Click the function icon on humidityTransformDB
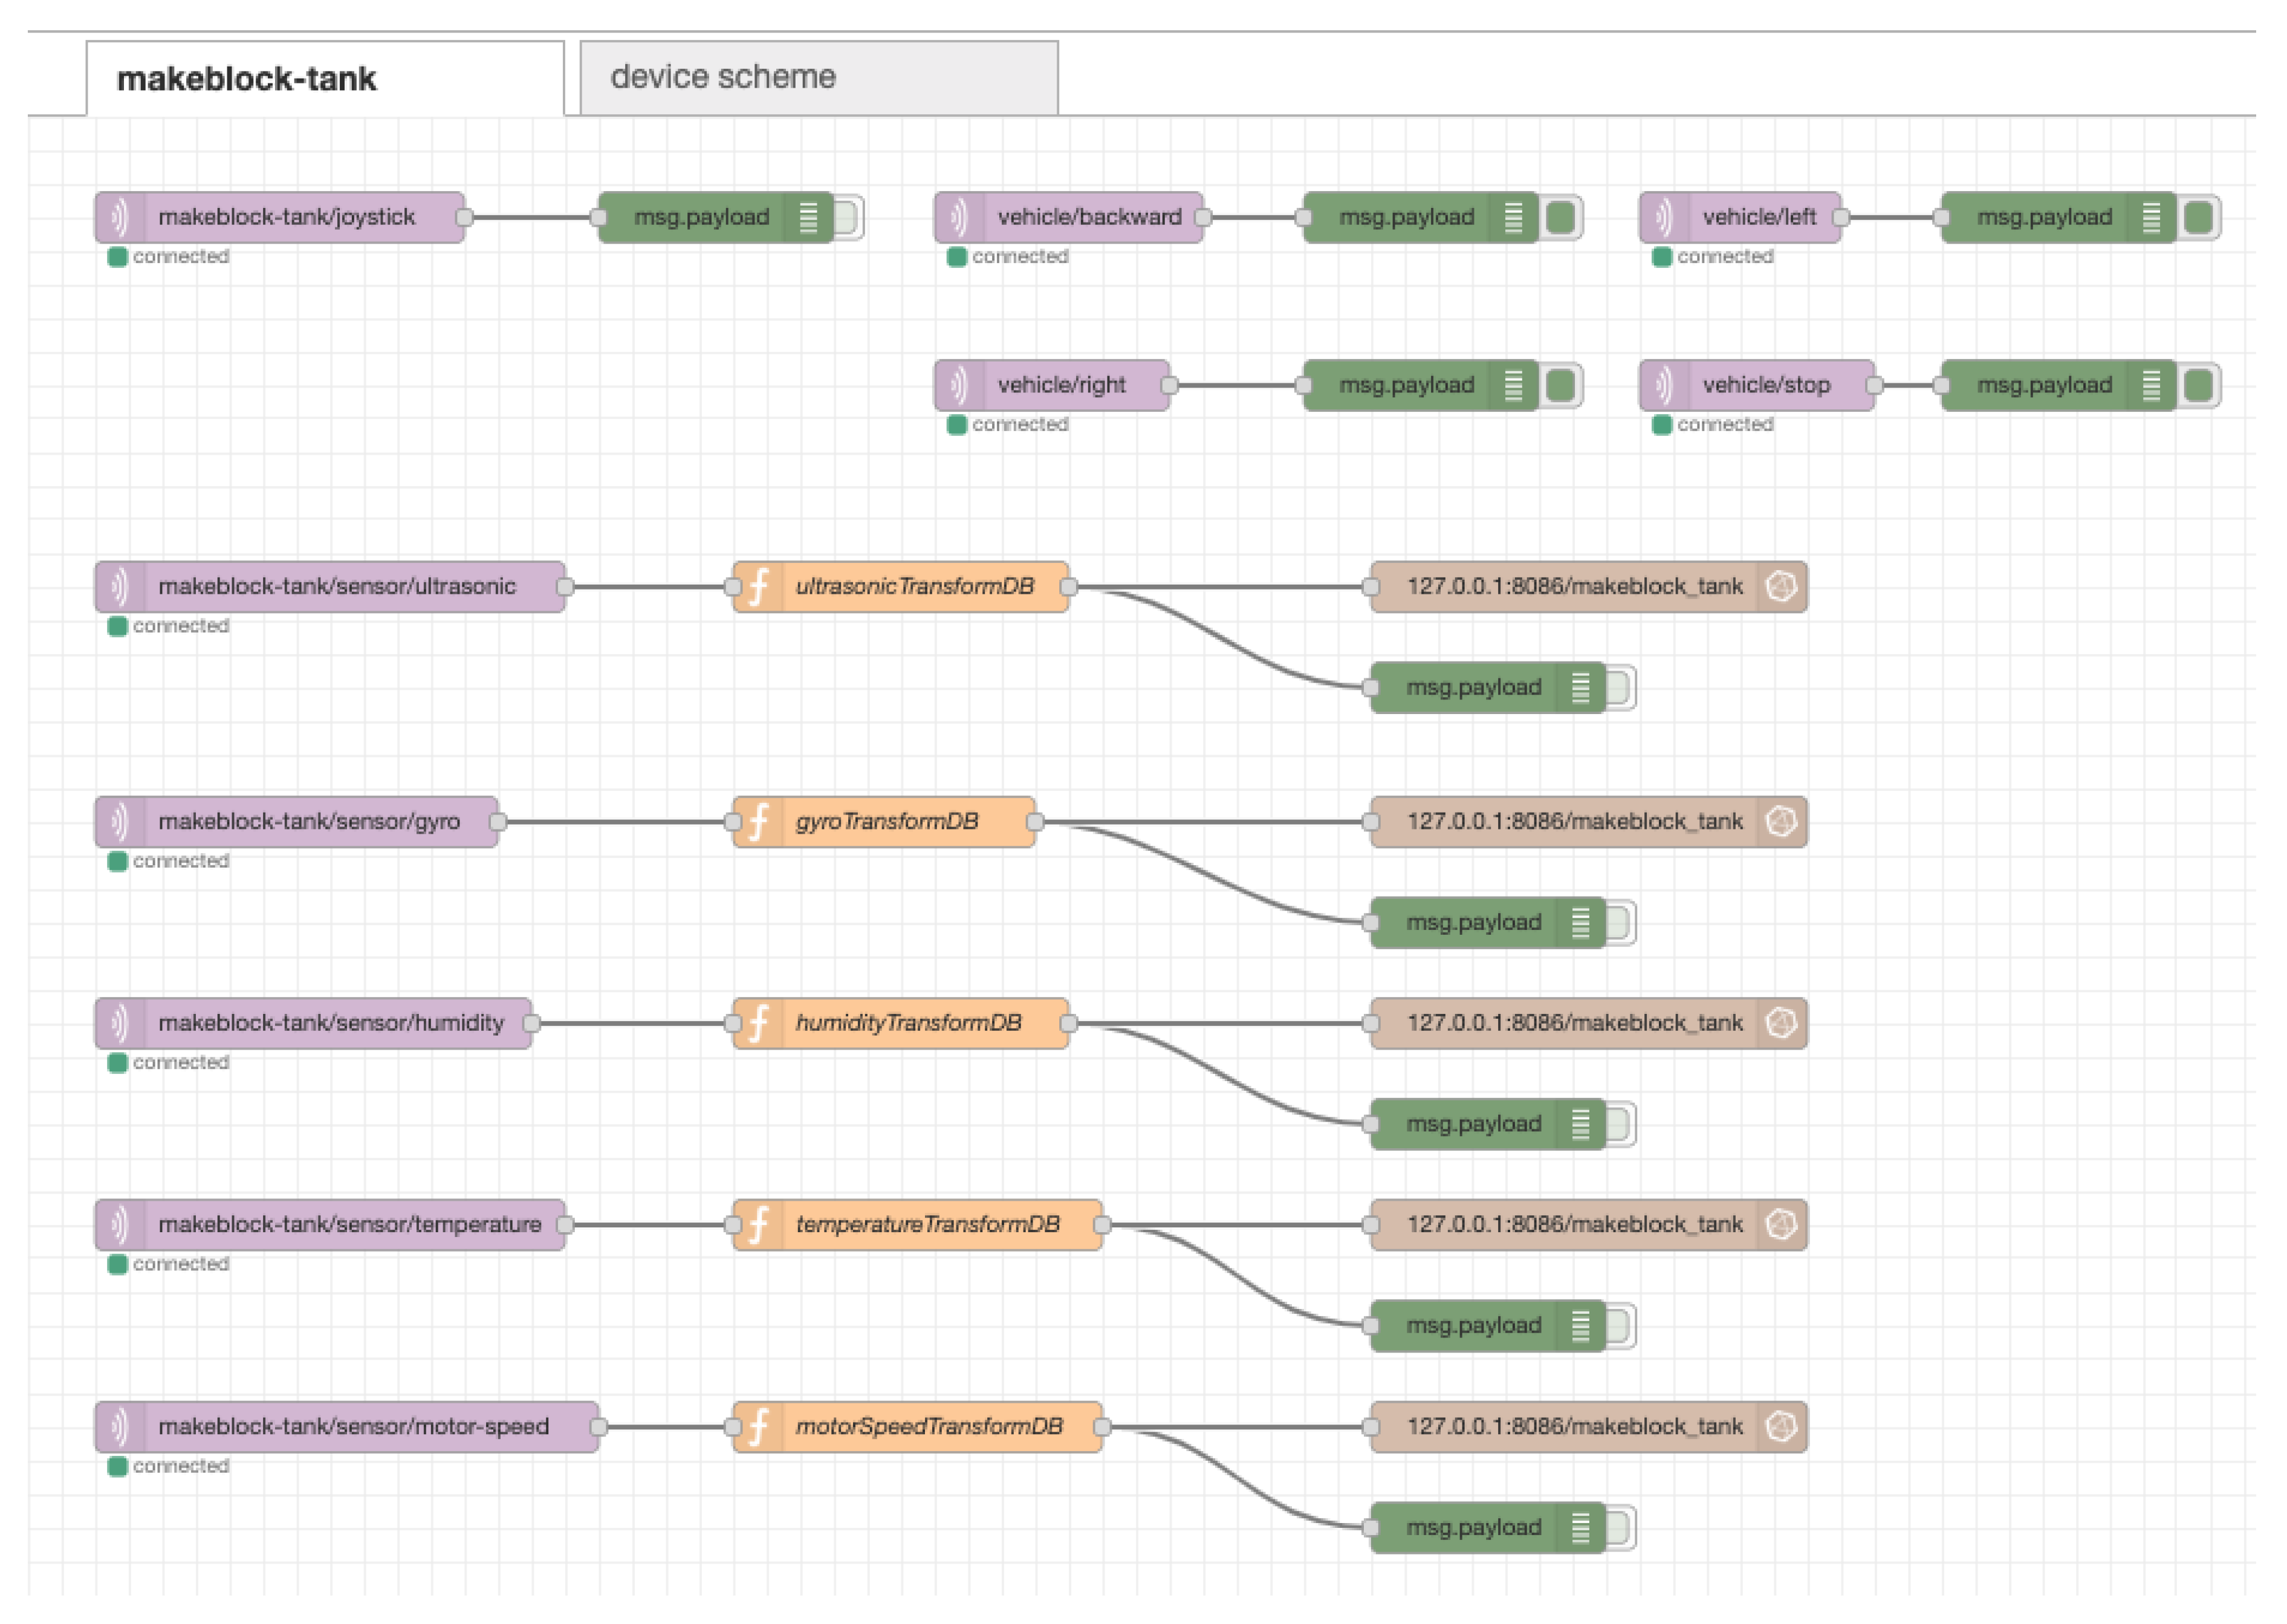 pos(758,1024)
